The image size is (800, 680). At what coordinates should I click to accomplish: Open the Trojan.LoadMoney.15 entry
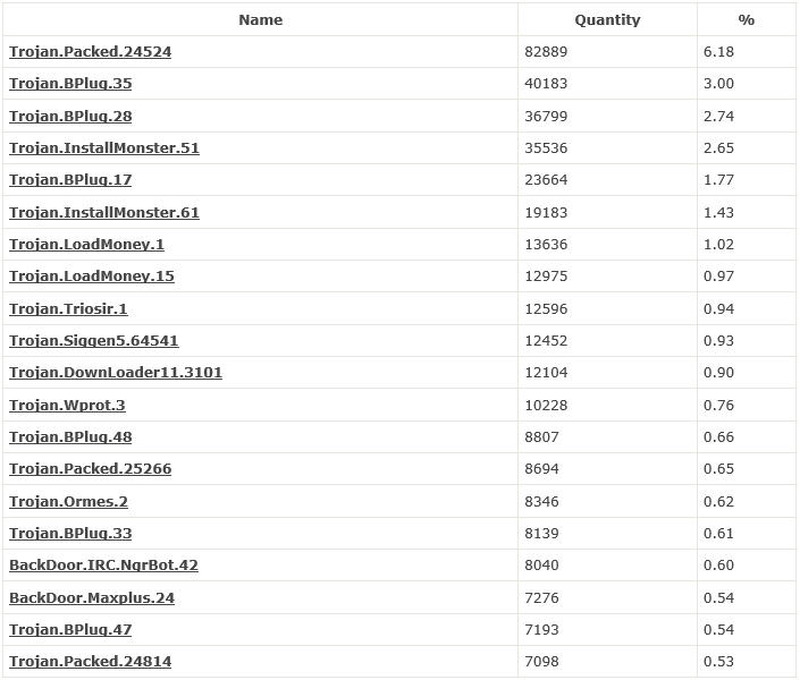(91, 276)
